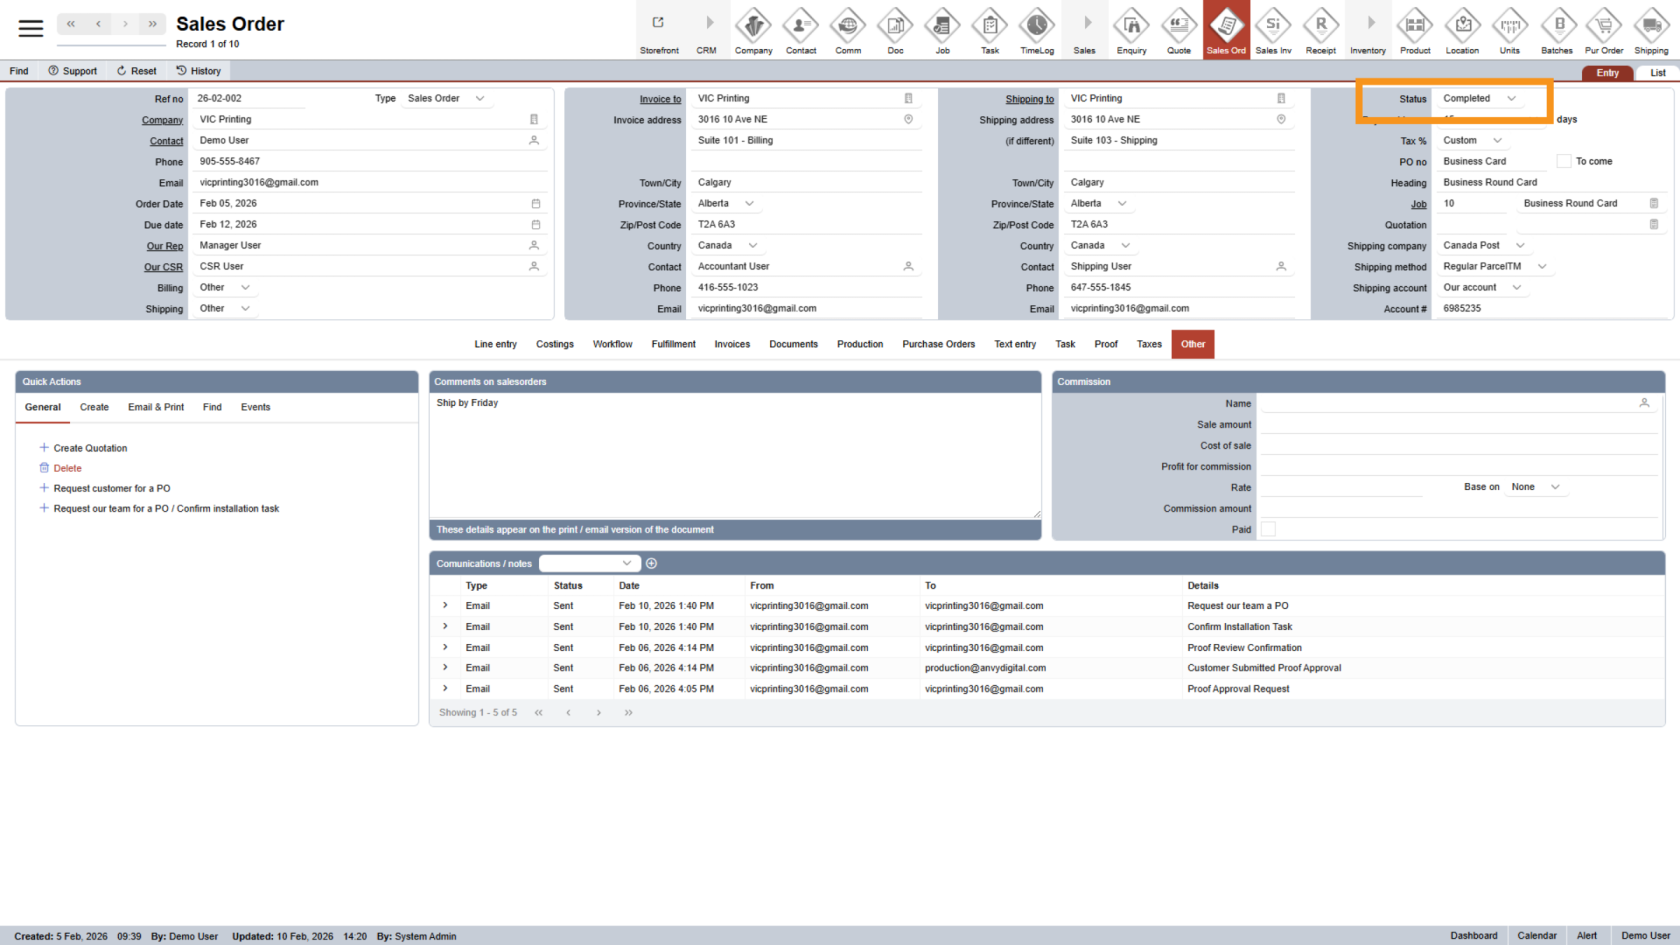
Task: Switch to the List view tab
Action: point(1657,72)
